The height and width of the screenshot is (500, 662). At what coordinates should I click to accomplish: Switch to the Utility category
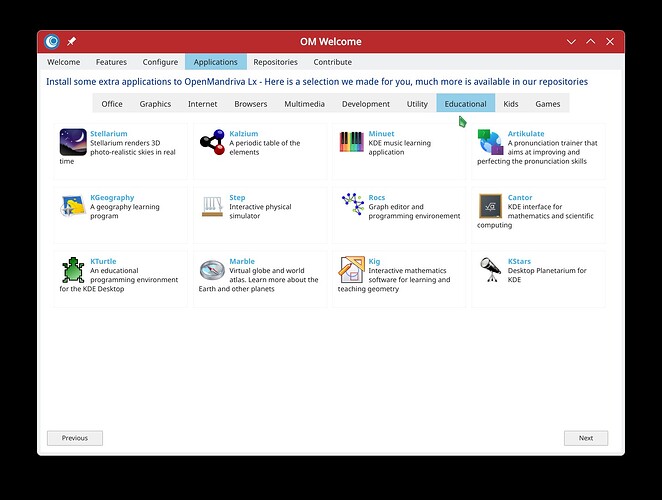pos(417,104)
